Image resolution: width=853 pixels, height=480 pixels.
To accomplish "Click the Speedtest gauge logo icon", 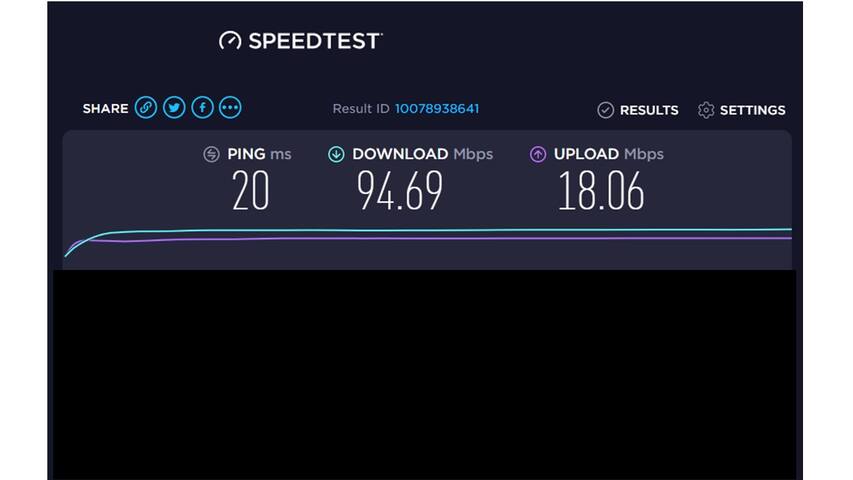I will pos(230,41).
